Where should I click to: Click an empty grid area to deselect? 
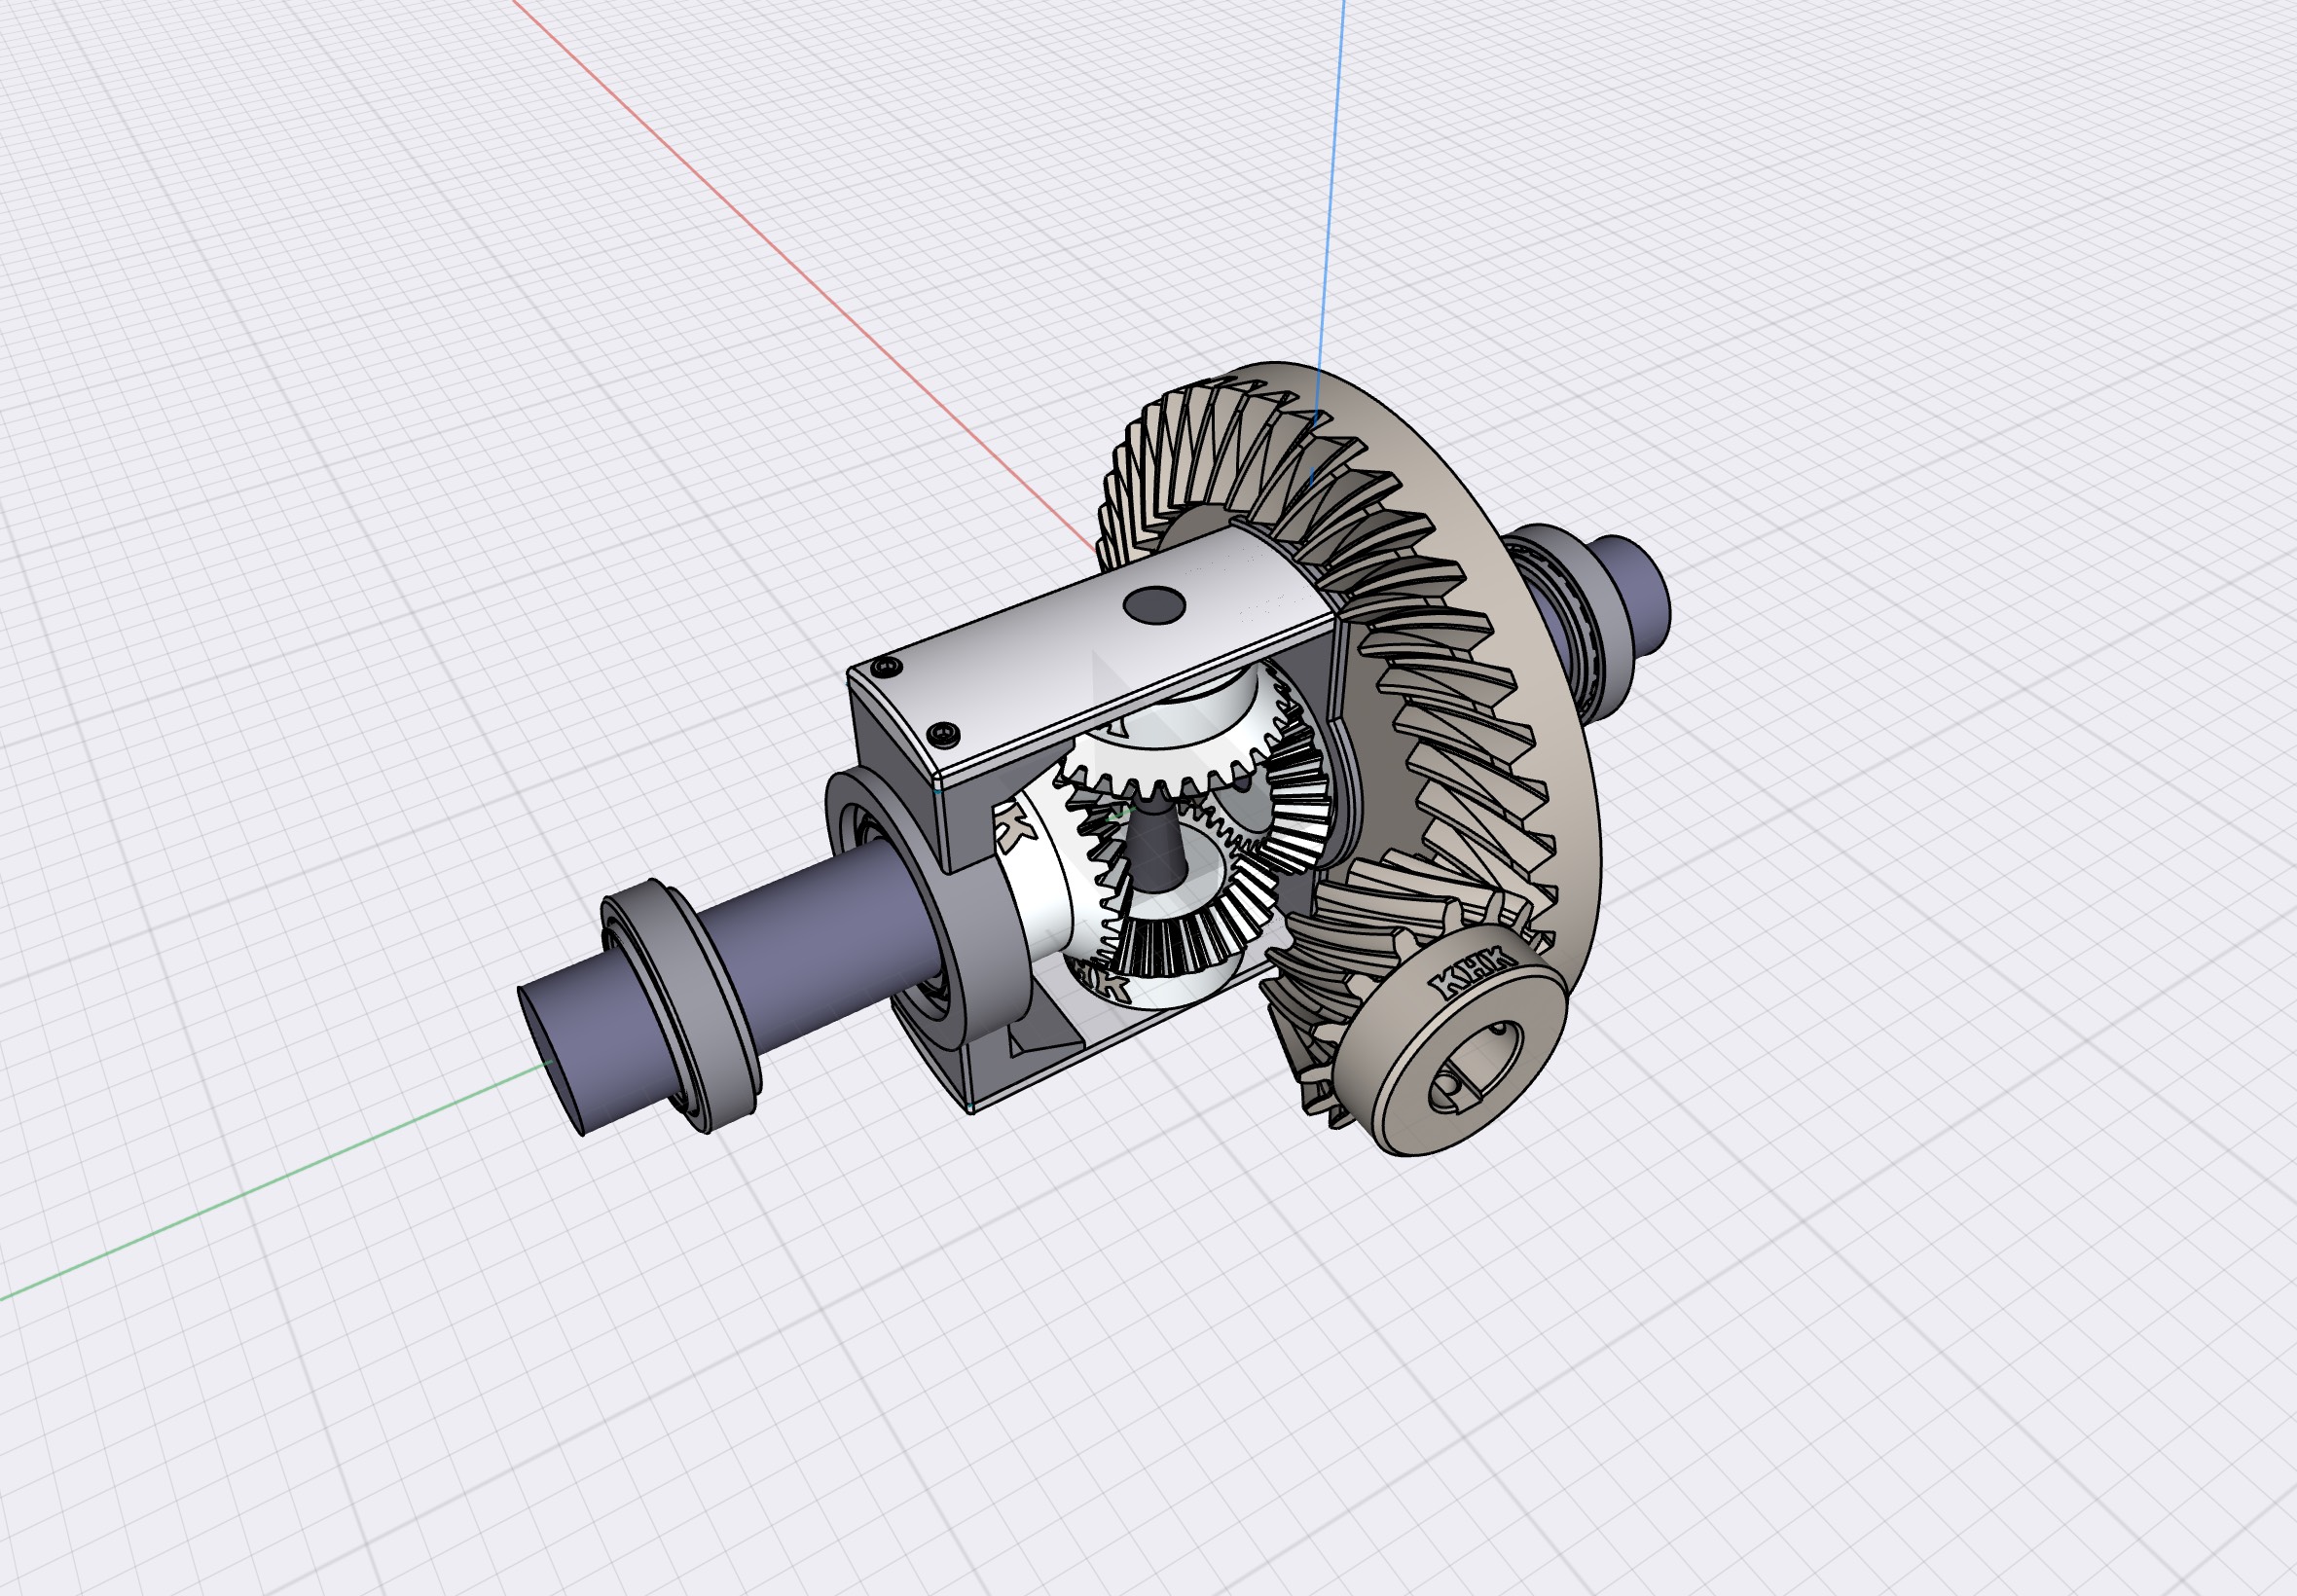tap(400, 400)
